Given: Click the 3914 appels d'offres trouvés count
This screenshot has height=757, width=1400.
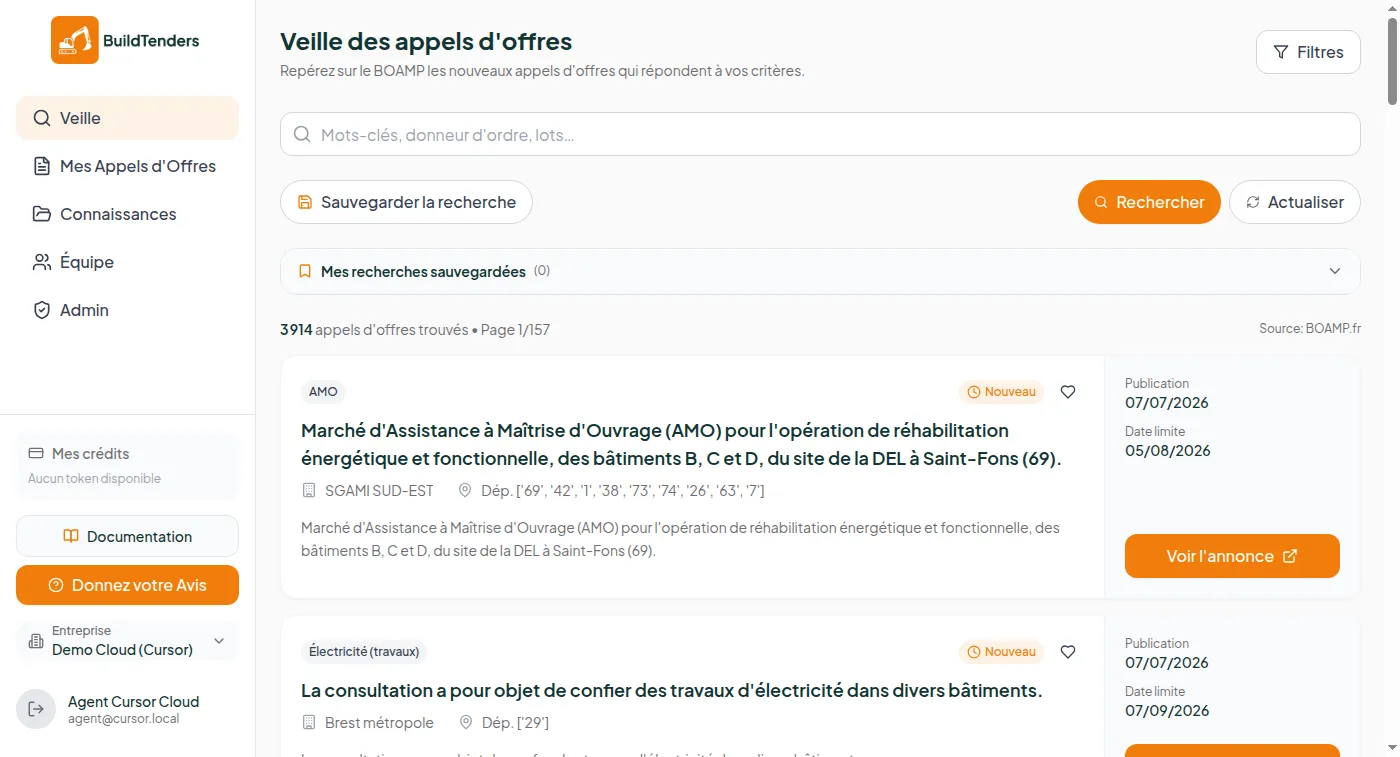Looking at the screenshot, I should tap(374, 329).
